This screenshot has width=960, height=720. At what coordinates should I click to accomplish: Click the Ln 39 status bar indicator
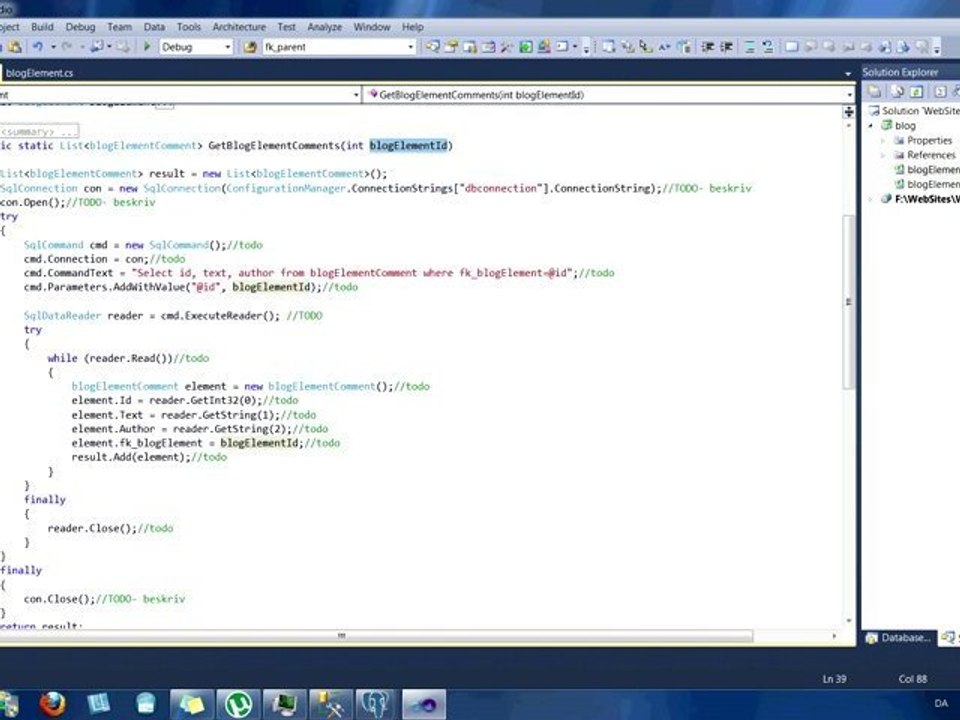coord(834,679)
